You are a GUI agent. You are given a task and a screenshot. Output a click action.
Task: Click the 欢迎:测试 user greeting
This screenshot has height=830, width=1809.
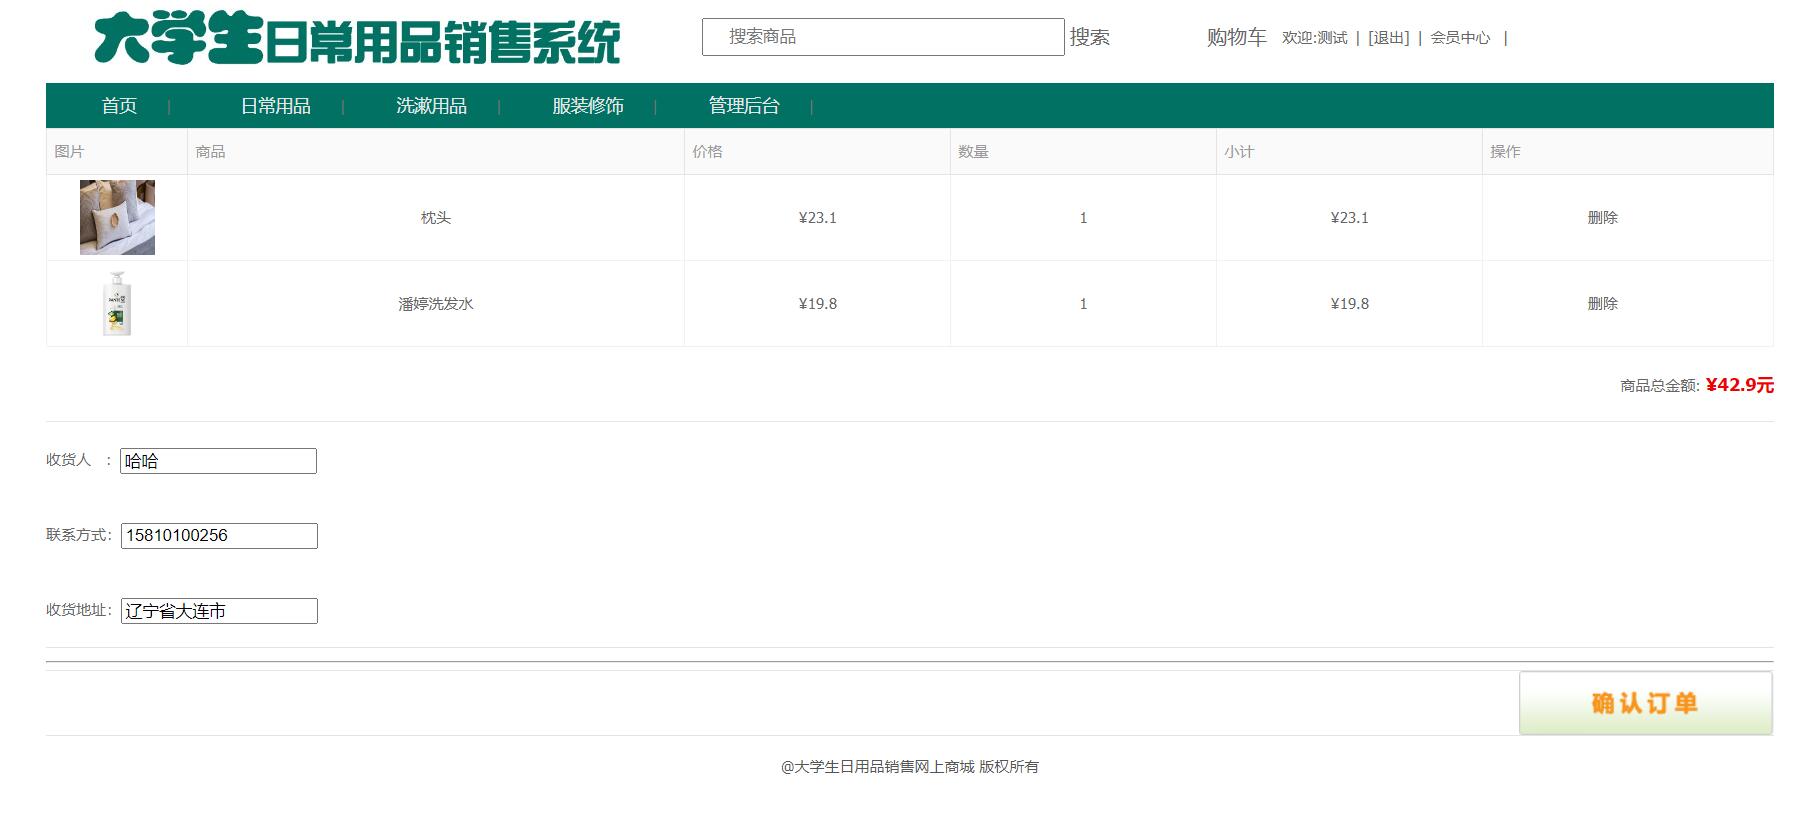(x=1314, y=38)
